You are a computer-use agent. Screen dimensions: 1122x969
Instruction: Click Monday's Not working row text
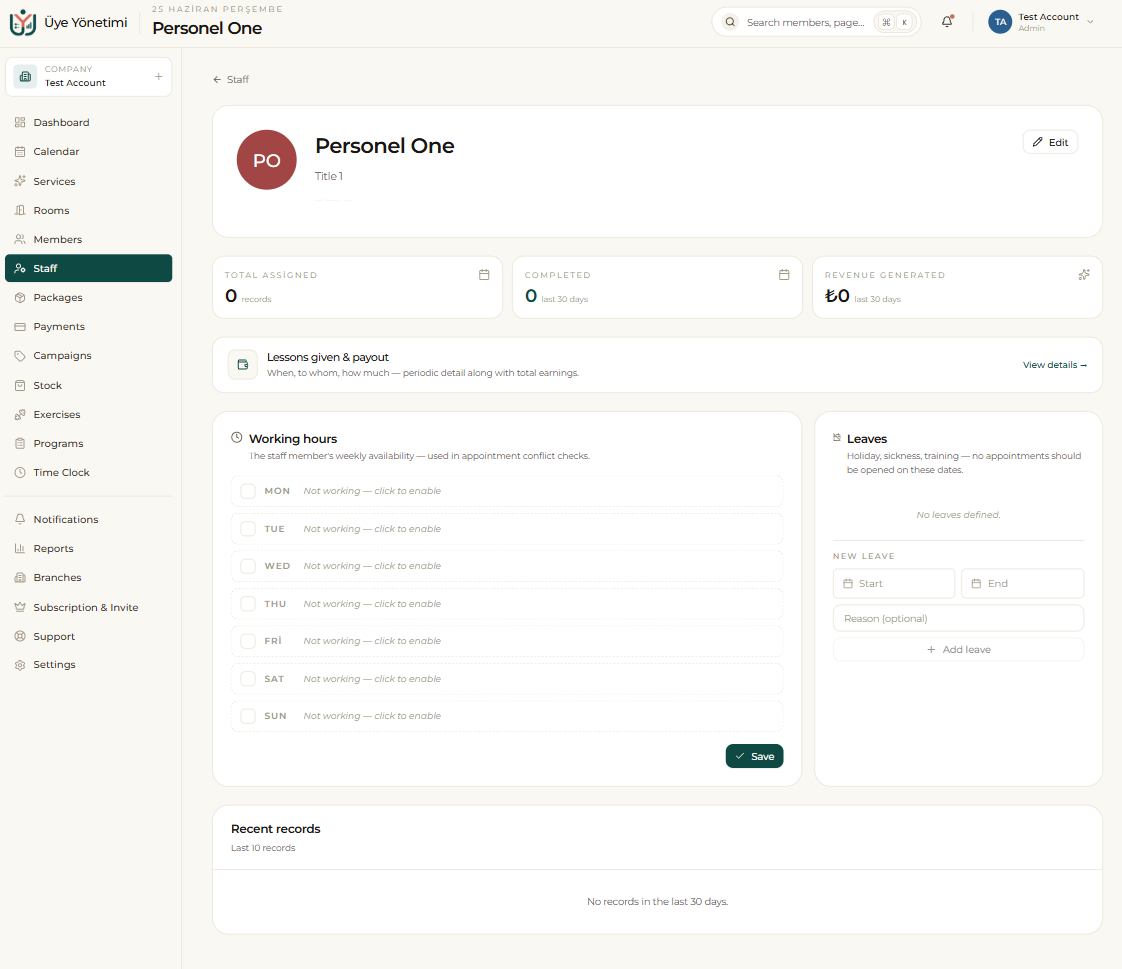[x=372, y=491]
